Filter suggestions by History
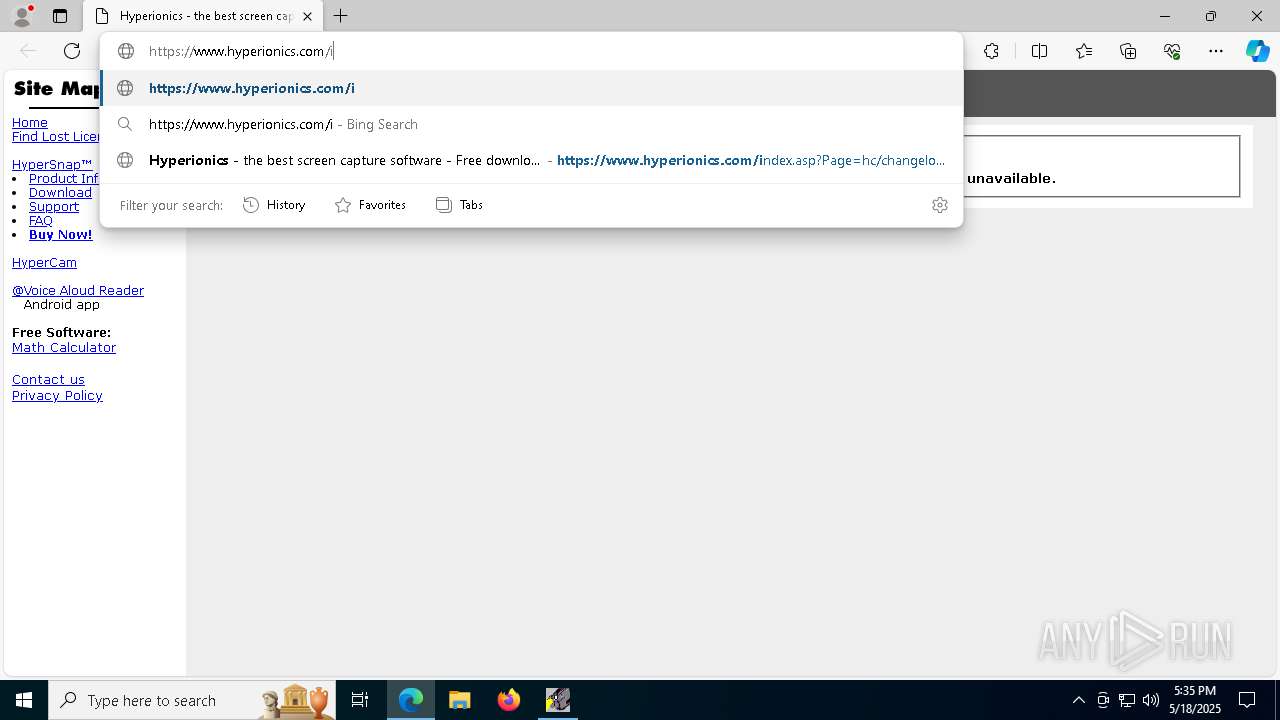 274,205
